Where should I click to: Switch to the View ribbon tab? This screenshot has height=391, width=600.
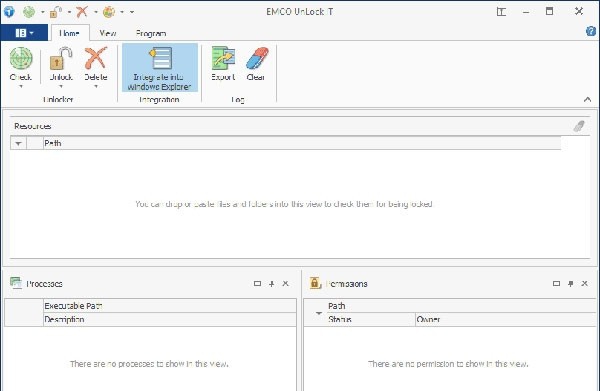(108, 33)
